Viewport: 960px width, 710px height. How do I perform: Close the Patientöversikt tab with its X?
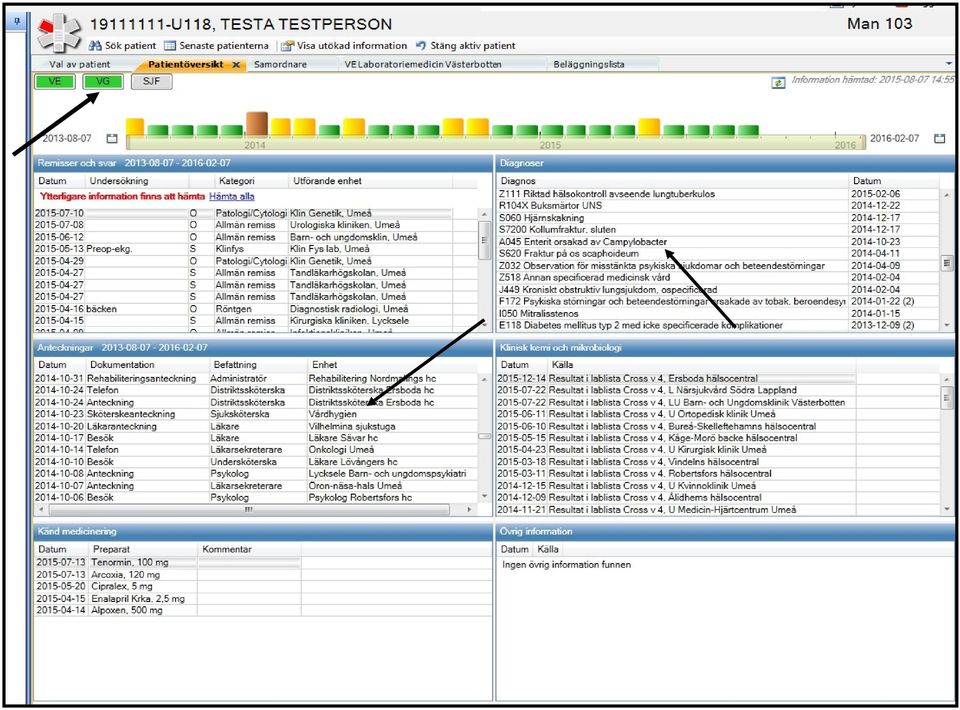coord(236,65)
